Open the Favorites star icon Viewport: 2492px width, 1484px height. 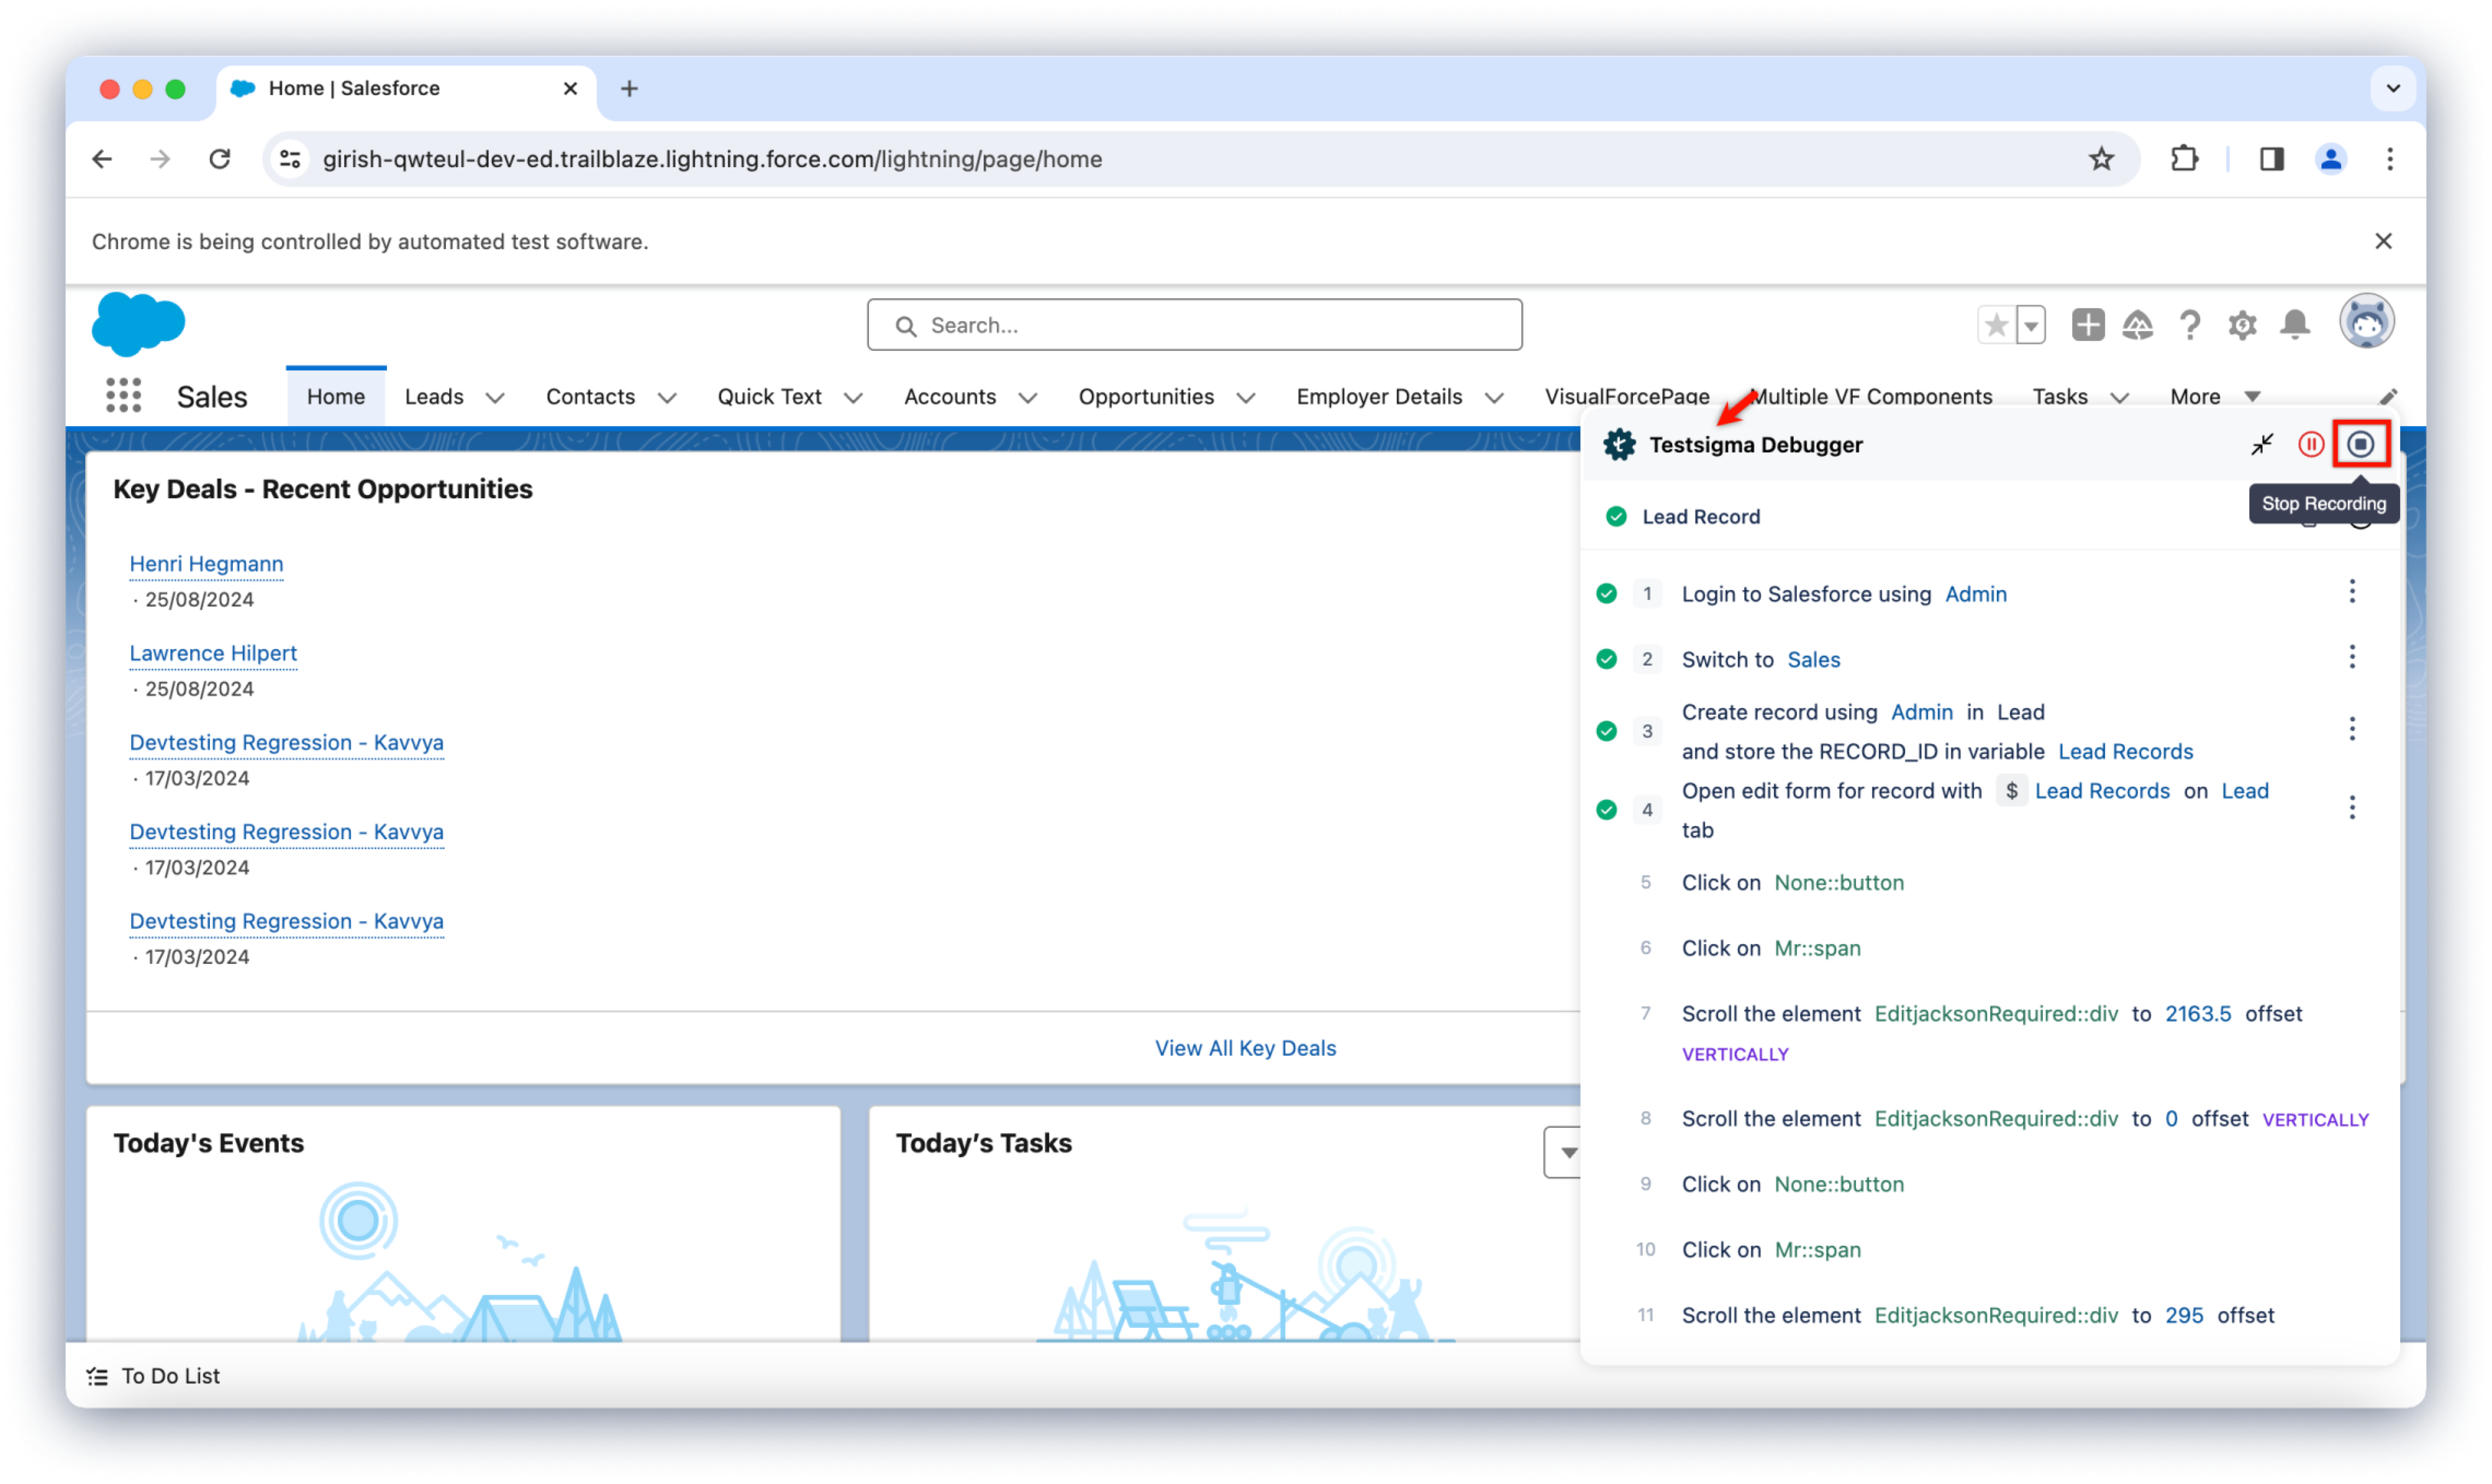coord(1996,325)
